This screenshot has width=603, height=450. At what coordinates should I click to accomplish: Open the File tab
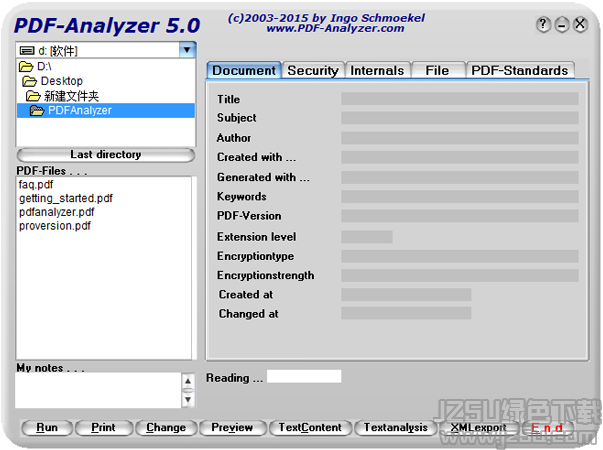438,70
